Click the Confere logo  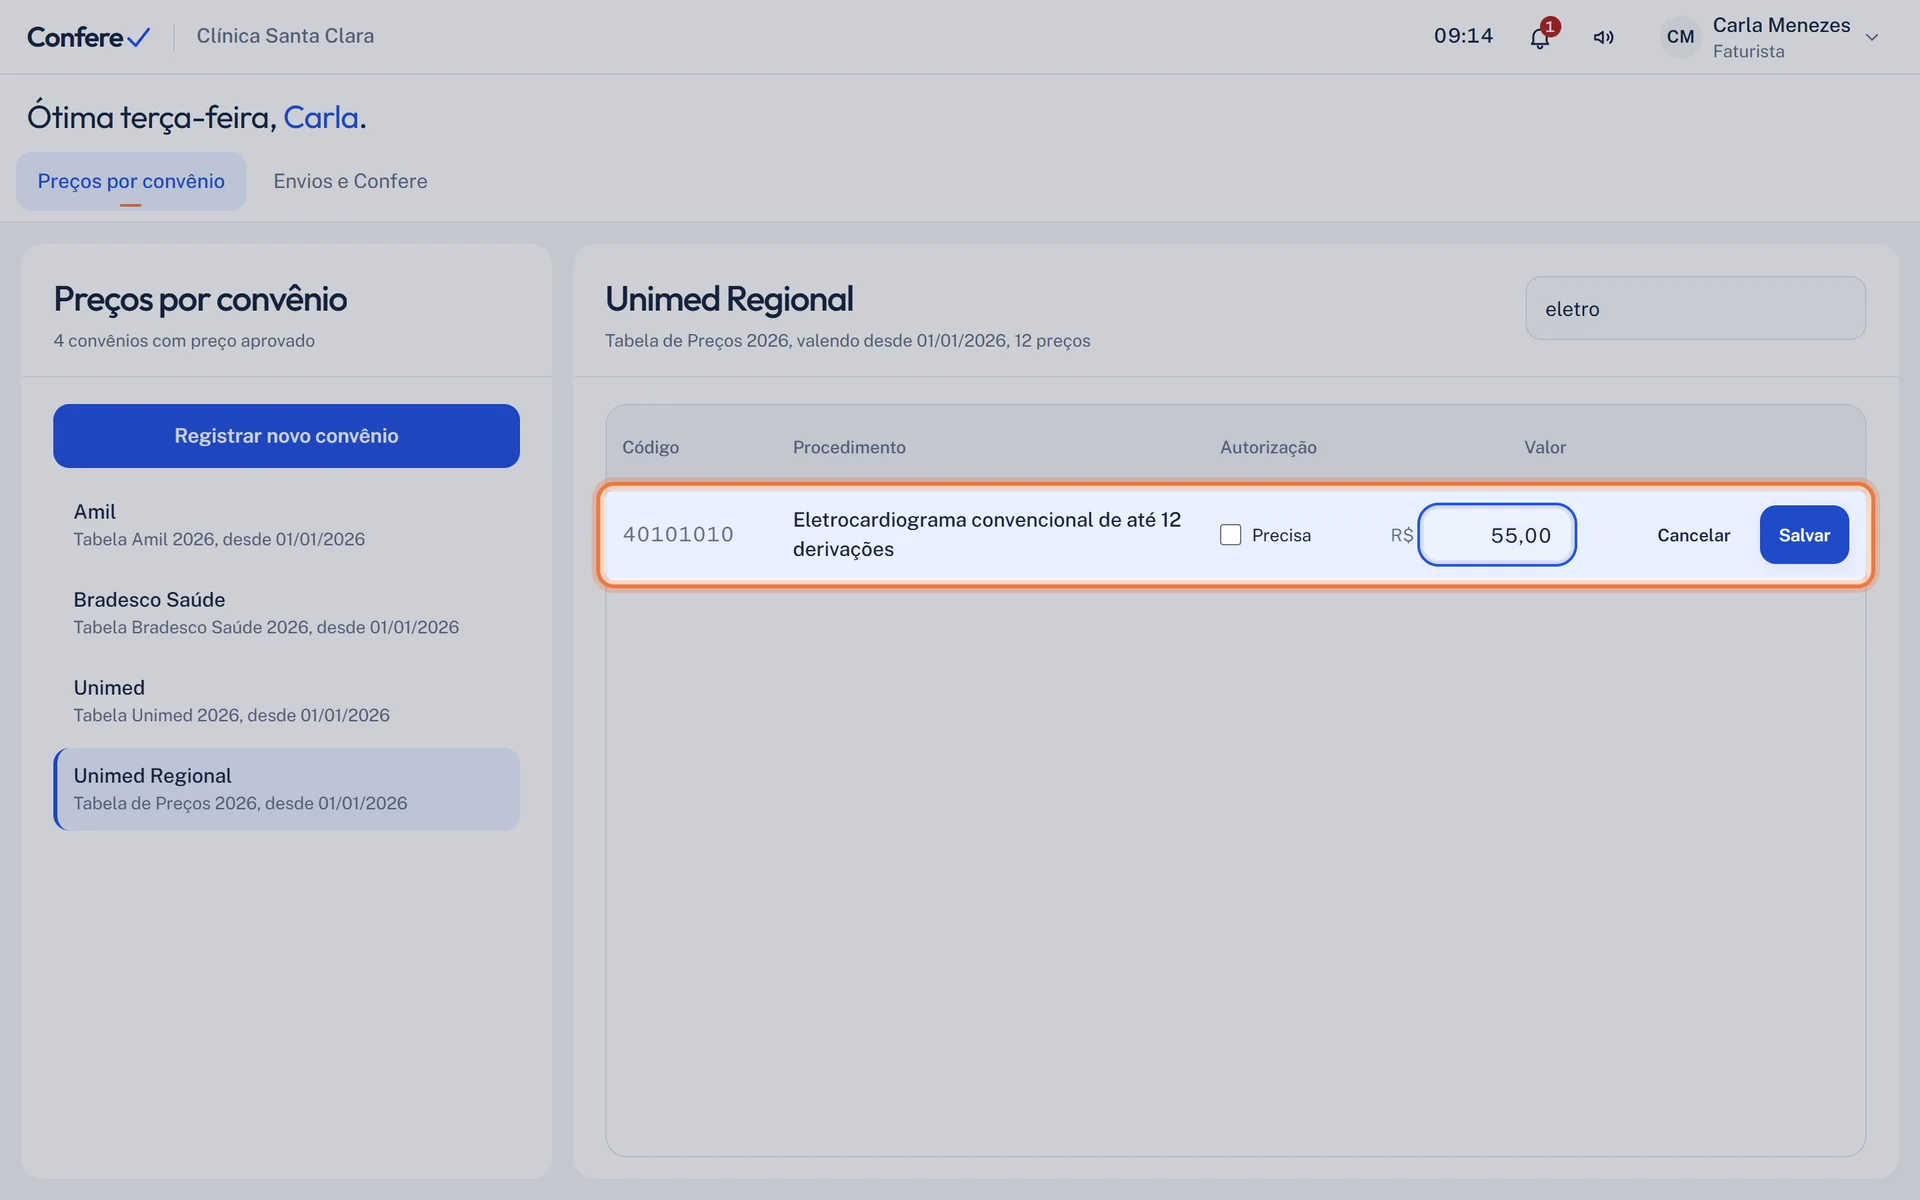pos(88,37)
